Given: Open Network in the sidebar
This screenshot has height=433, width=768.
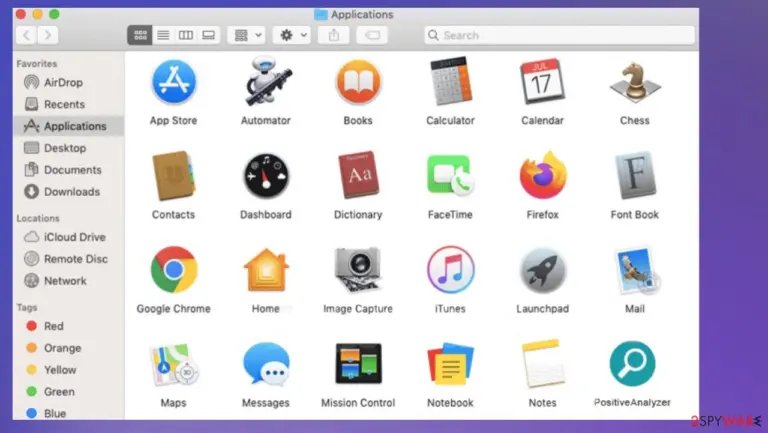Looking at the screenshot, I should click(x=69, y=281).
